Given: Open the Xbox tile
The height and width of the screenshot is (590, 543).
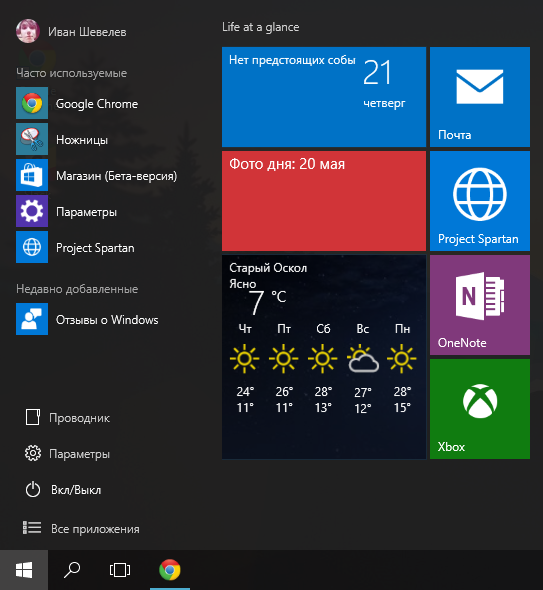Looking at the screenshot, I should (480, 409).
